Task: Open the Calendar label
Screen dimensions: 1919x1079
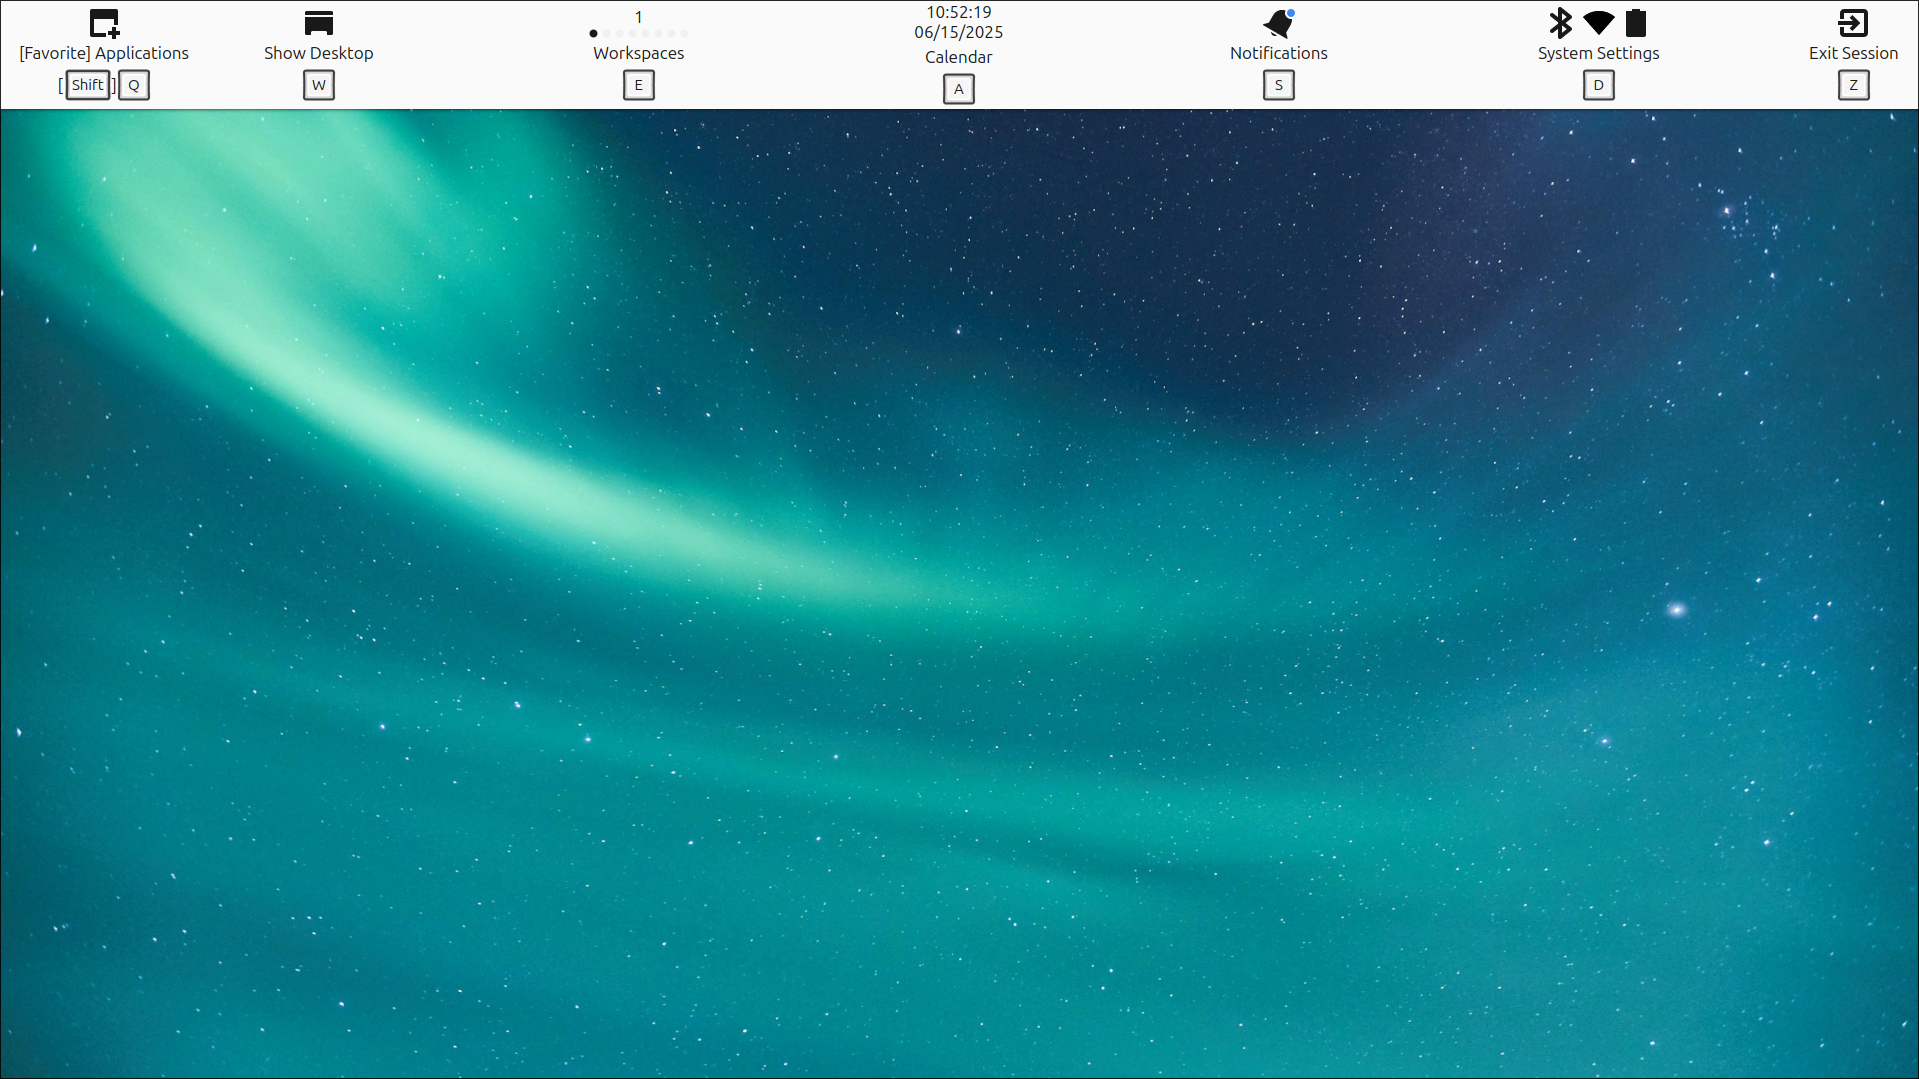Action: (958, 57)
